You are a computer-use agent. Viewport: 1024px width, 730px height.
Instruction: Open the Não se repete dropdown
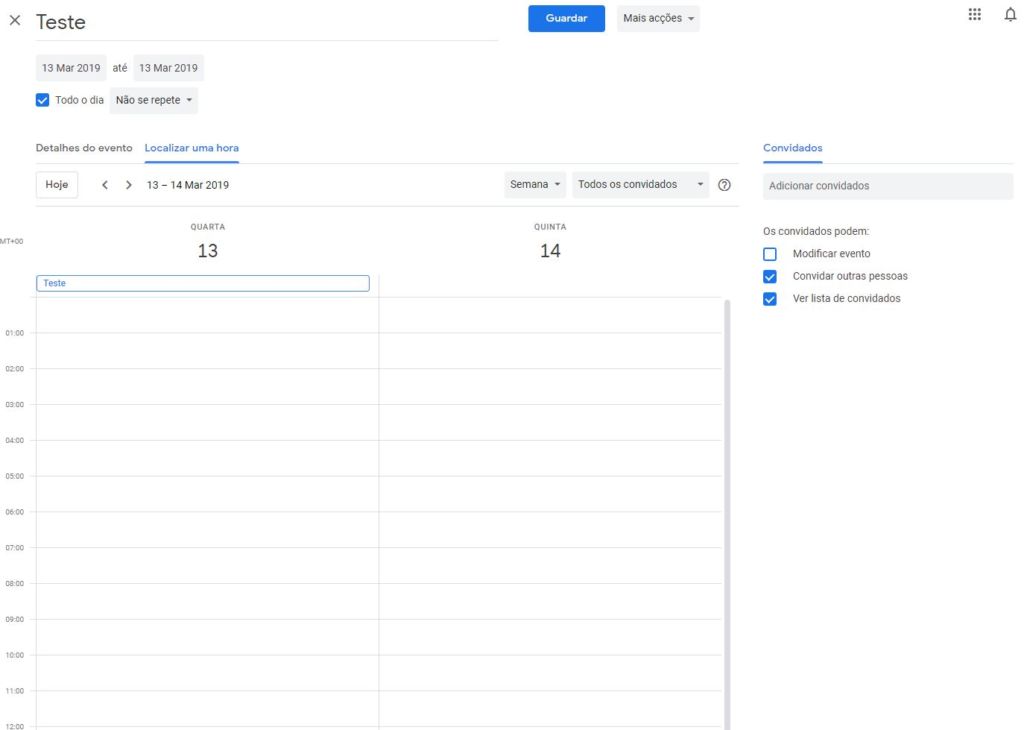153,100
